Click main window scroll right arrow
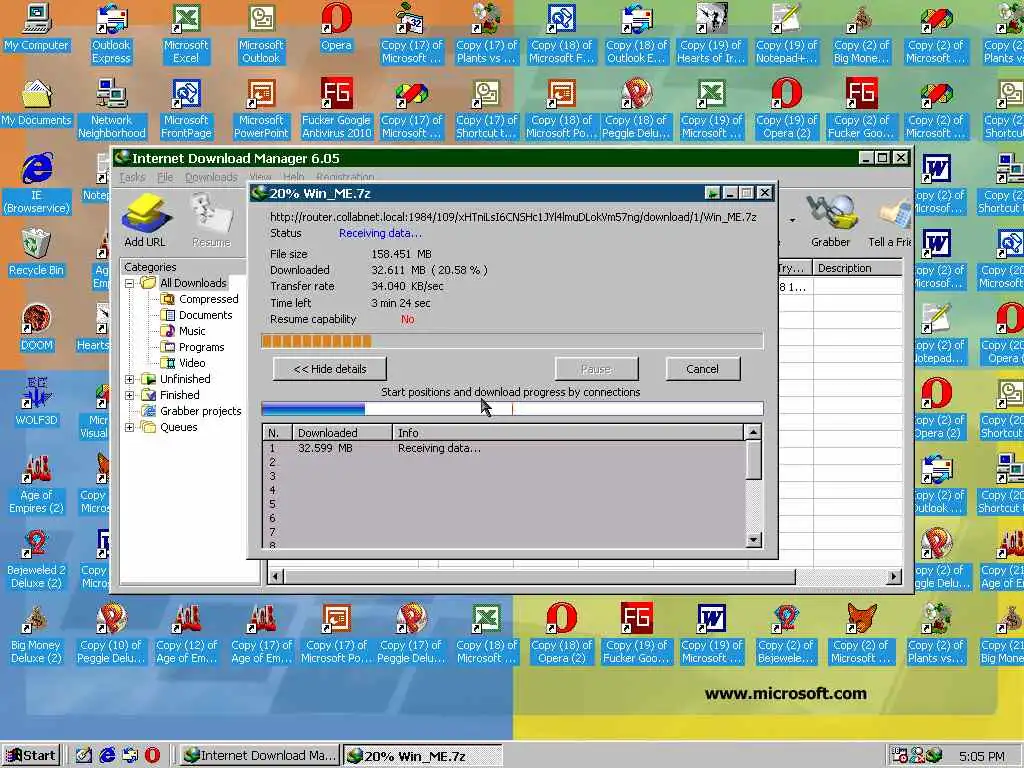Viewport: 1024px width, 768px height. [x=893, y=577]
